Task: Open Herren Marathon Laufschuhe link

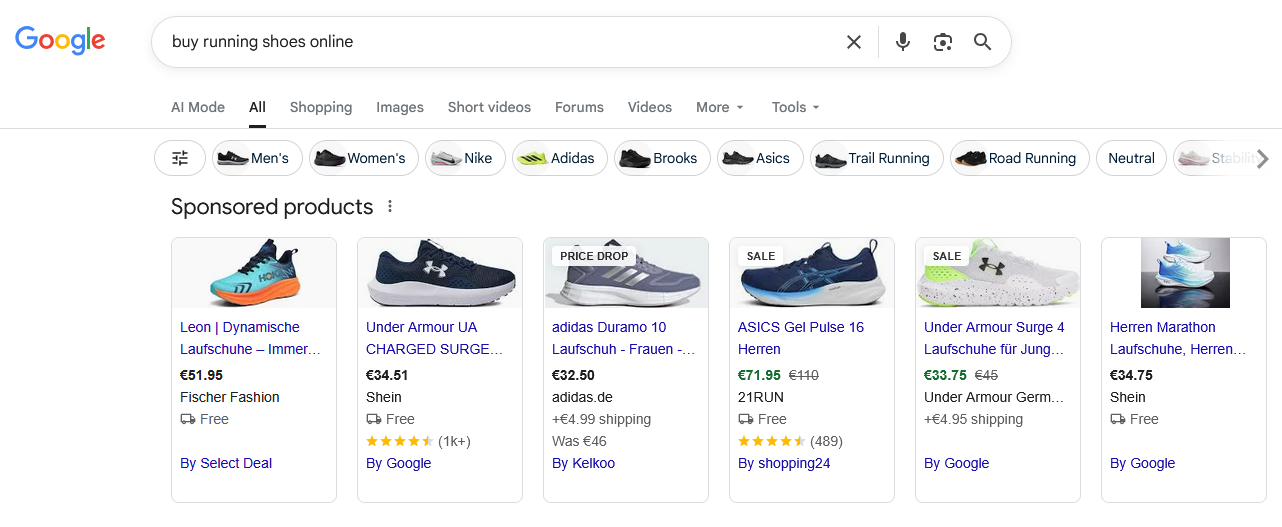Action: (1178, 338)
